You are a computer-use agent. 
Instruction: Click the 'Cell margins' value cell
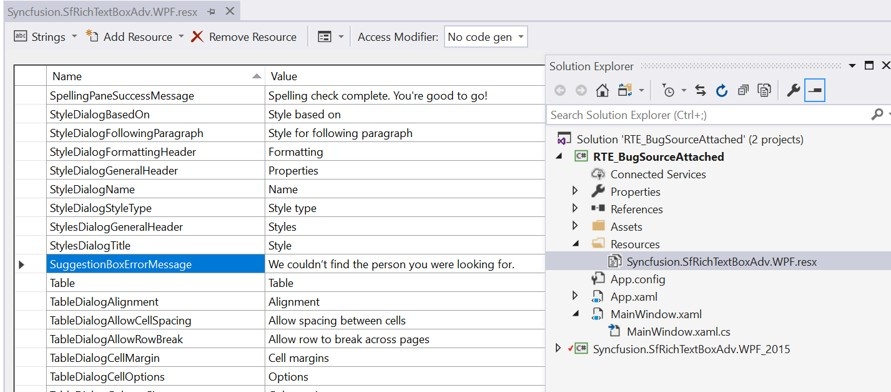coord(405,358)
